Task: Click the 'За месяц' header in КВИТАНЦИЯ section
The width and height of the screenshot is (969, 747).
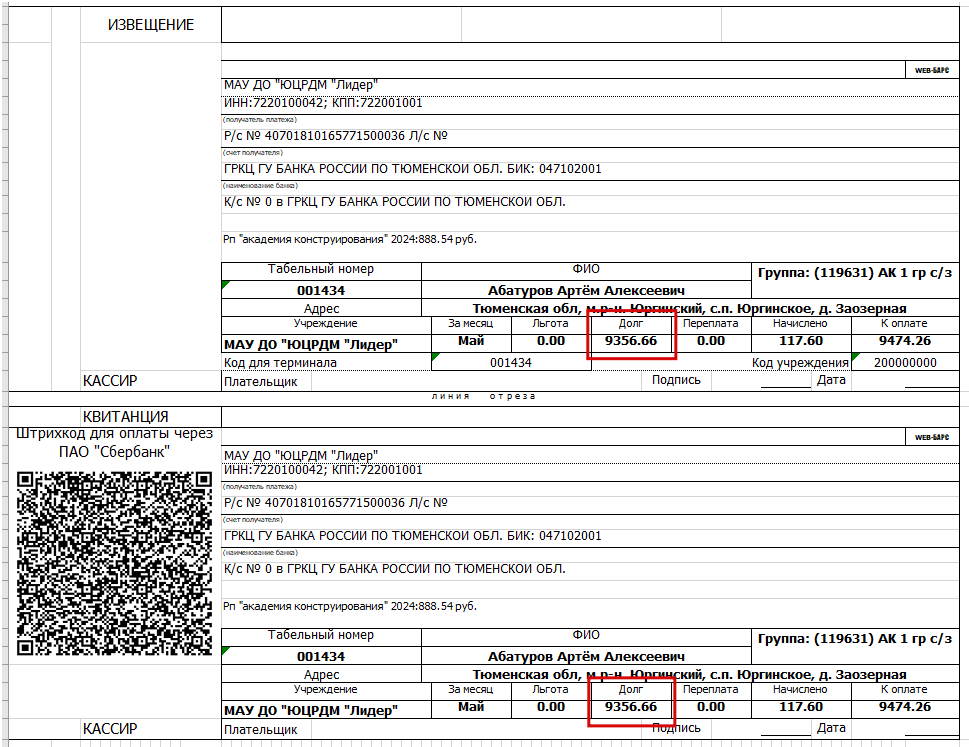Action: (x=471, y=689)
